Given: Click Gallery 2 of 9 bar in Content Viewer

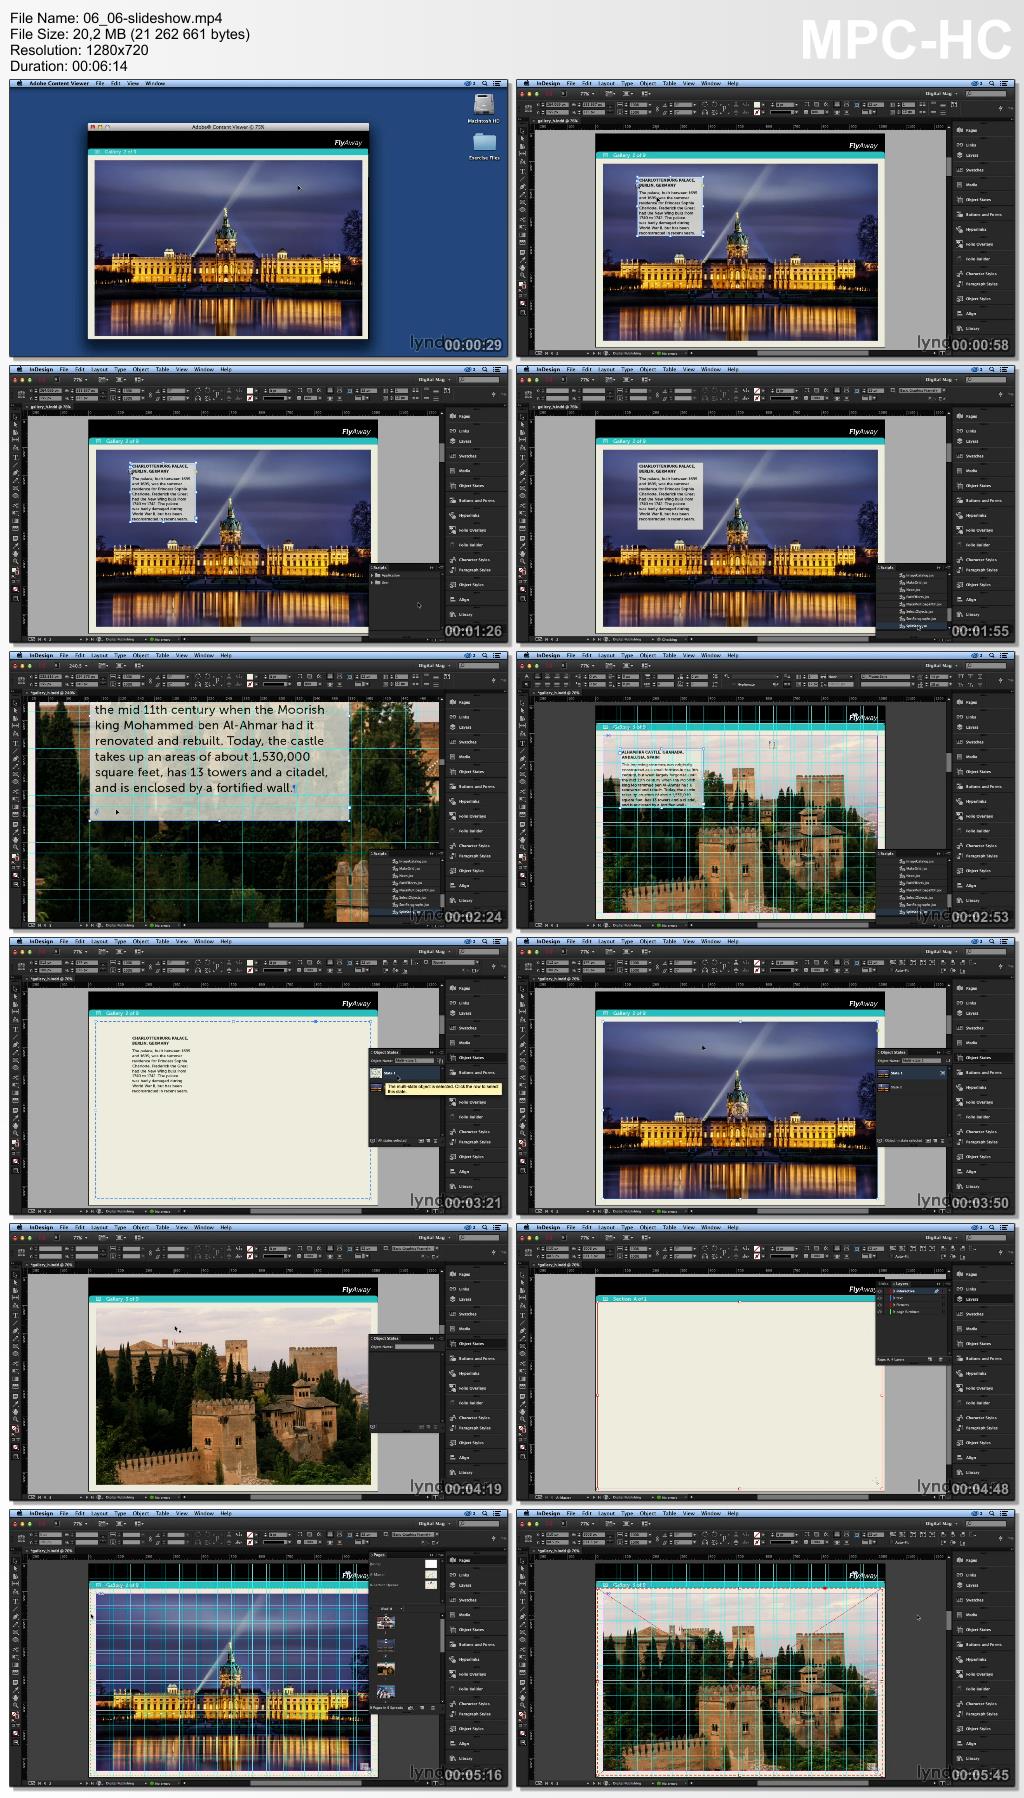Looking at the screenshot, I should click(x=229, y=152).
